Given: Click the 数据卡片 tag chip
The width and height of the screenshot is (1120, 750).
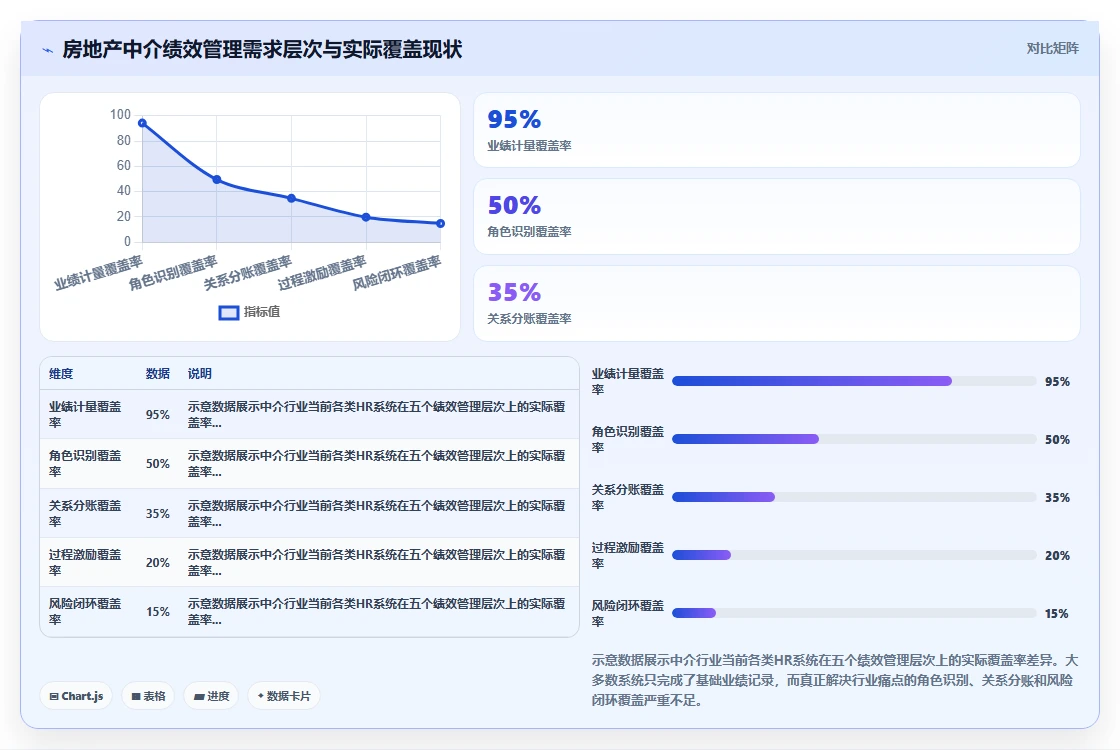Looking at the screenshot, I should pos(284,696).
